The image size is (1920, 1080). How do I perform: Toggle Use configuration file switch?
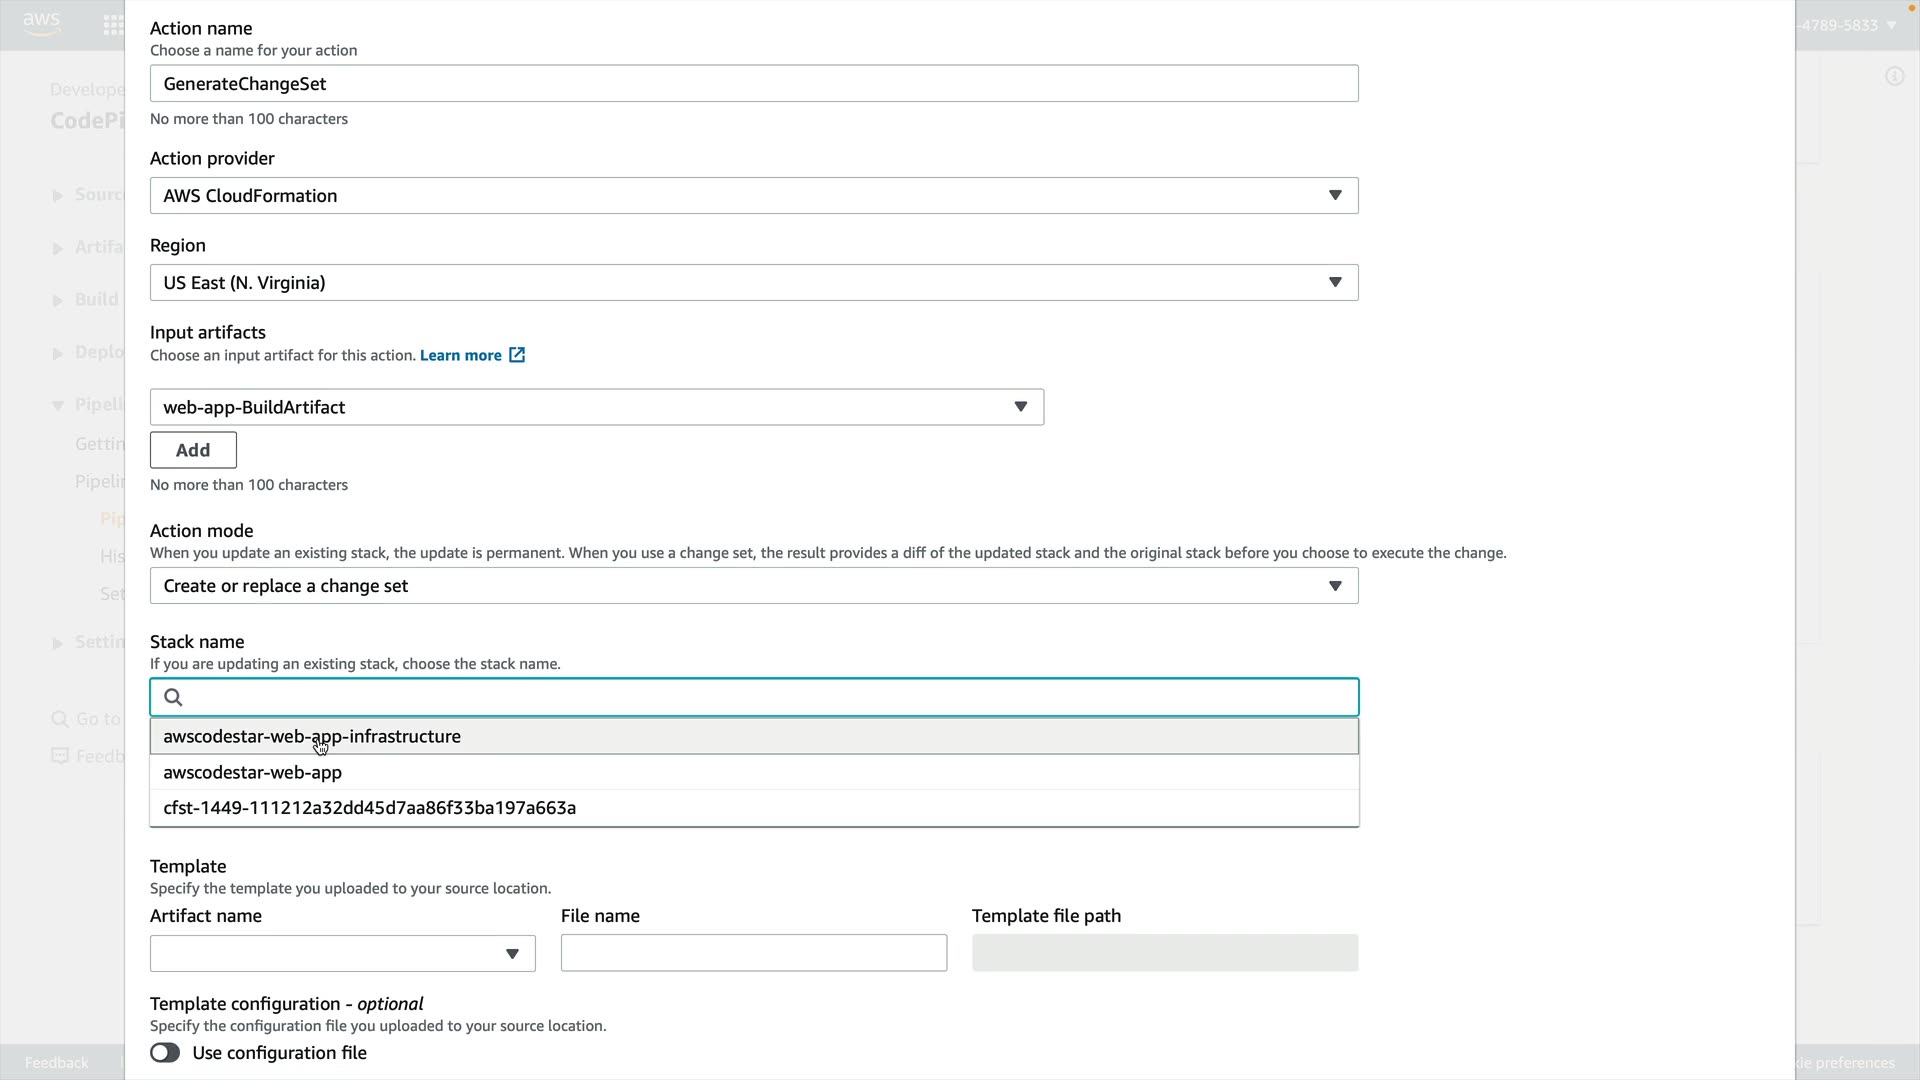pyautogui.click(x=165, y=1053)
